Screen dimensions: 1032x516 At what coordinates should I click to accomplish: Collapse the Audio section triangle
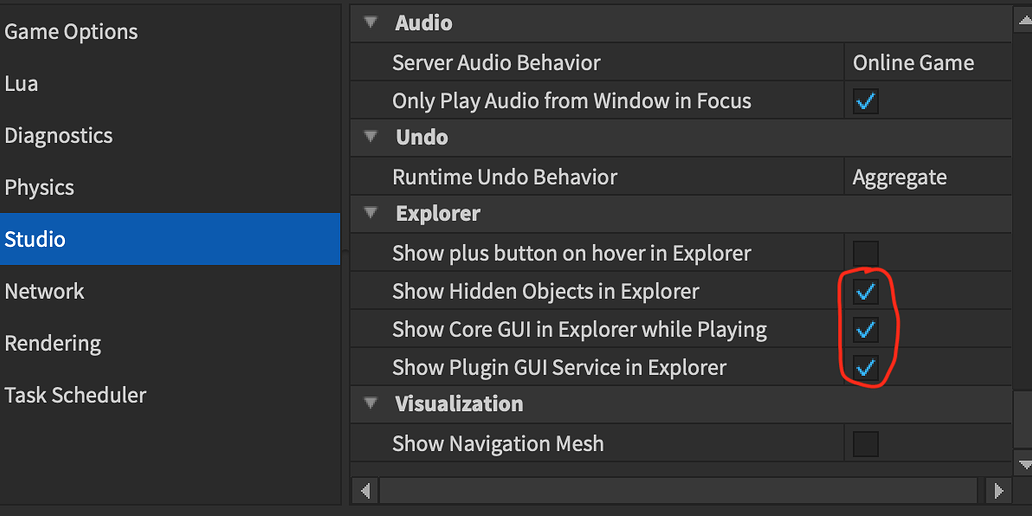tap(372, 23)
